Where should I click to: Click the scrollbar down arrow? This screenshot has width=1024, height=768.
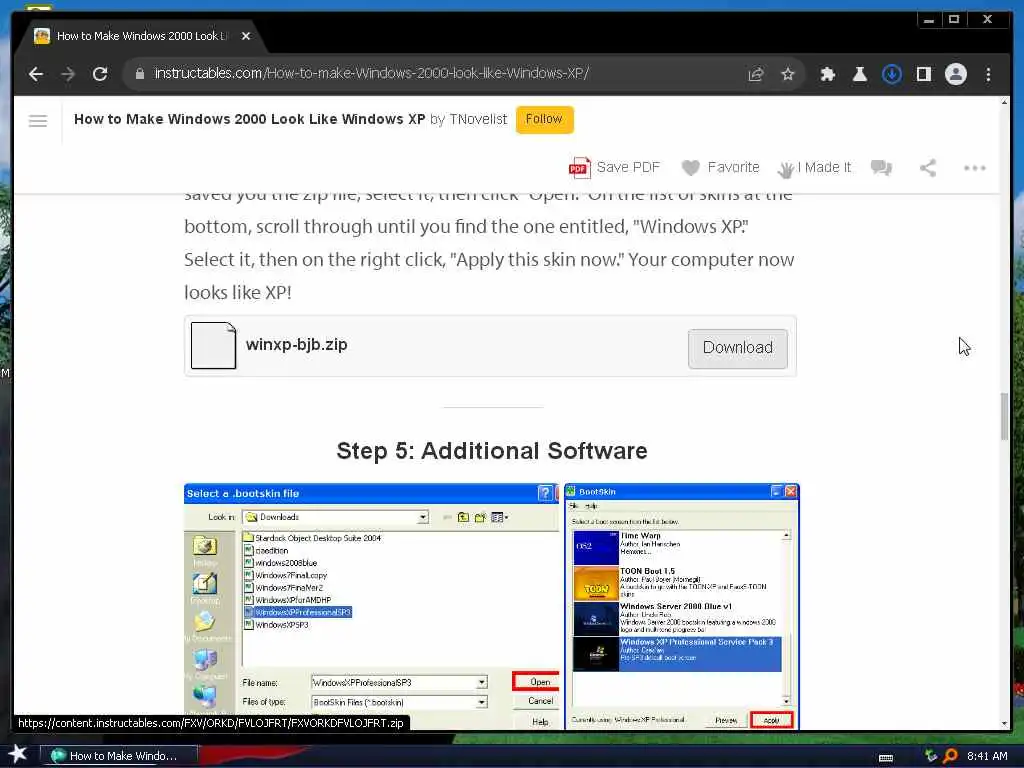tap(1004, 724)
